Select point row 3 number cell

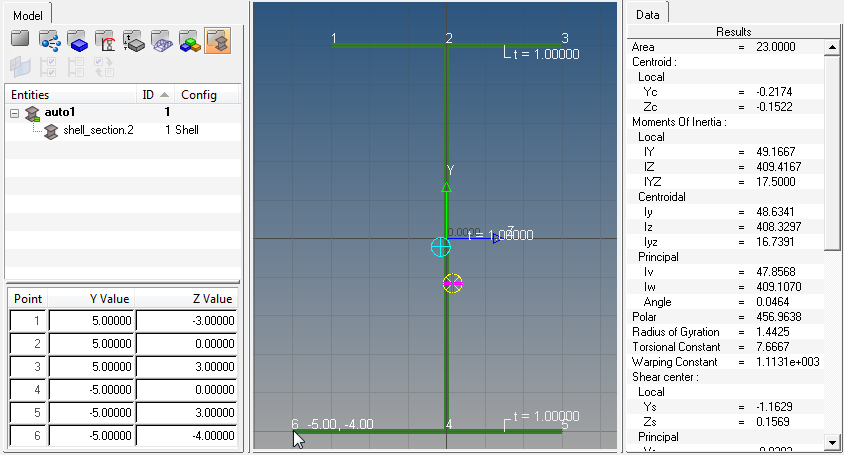(x=28, y=367)
